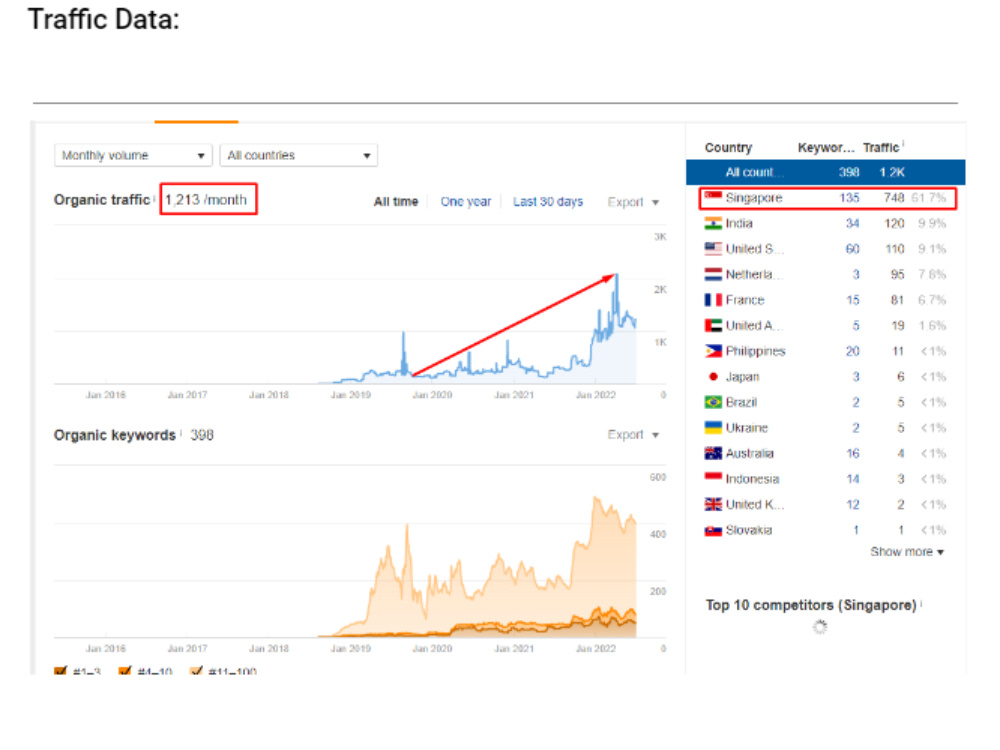Click the India flag icon
This screenshot has width=1000, height=750.
713,223
